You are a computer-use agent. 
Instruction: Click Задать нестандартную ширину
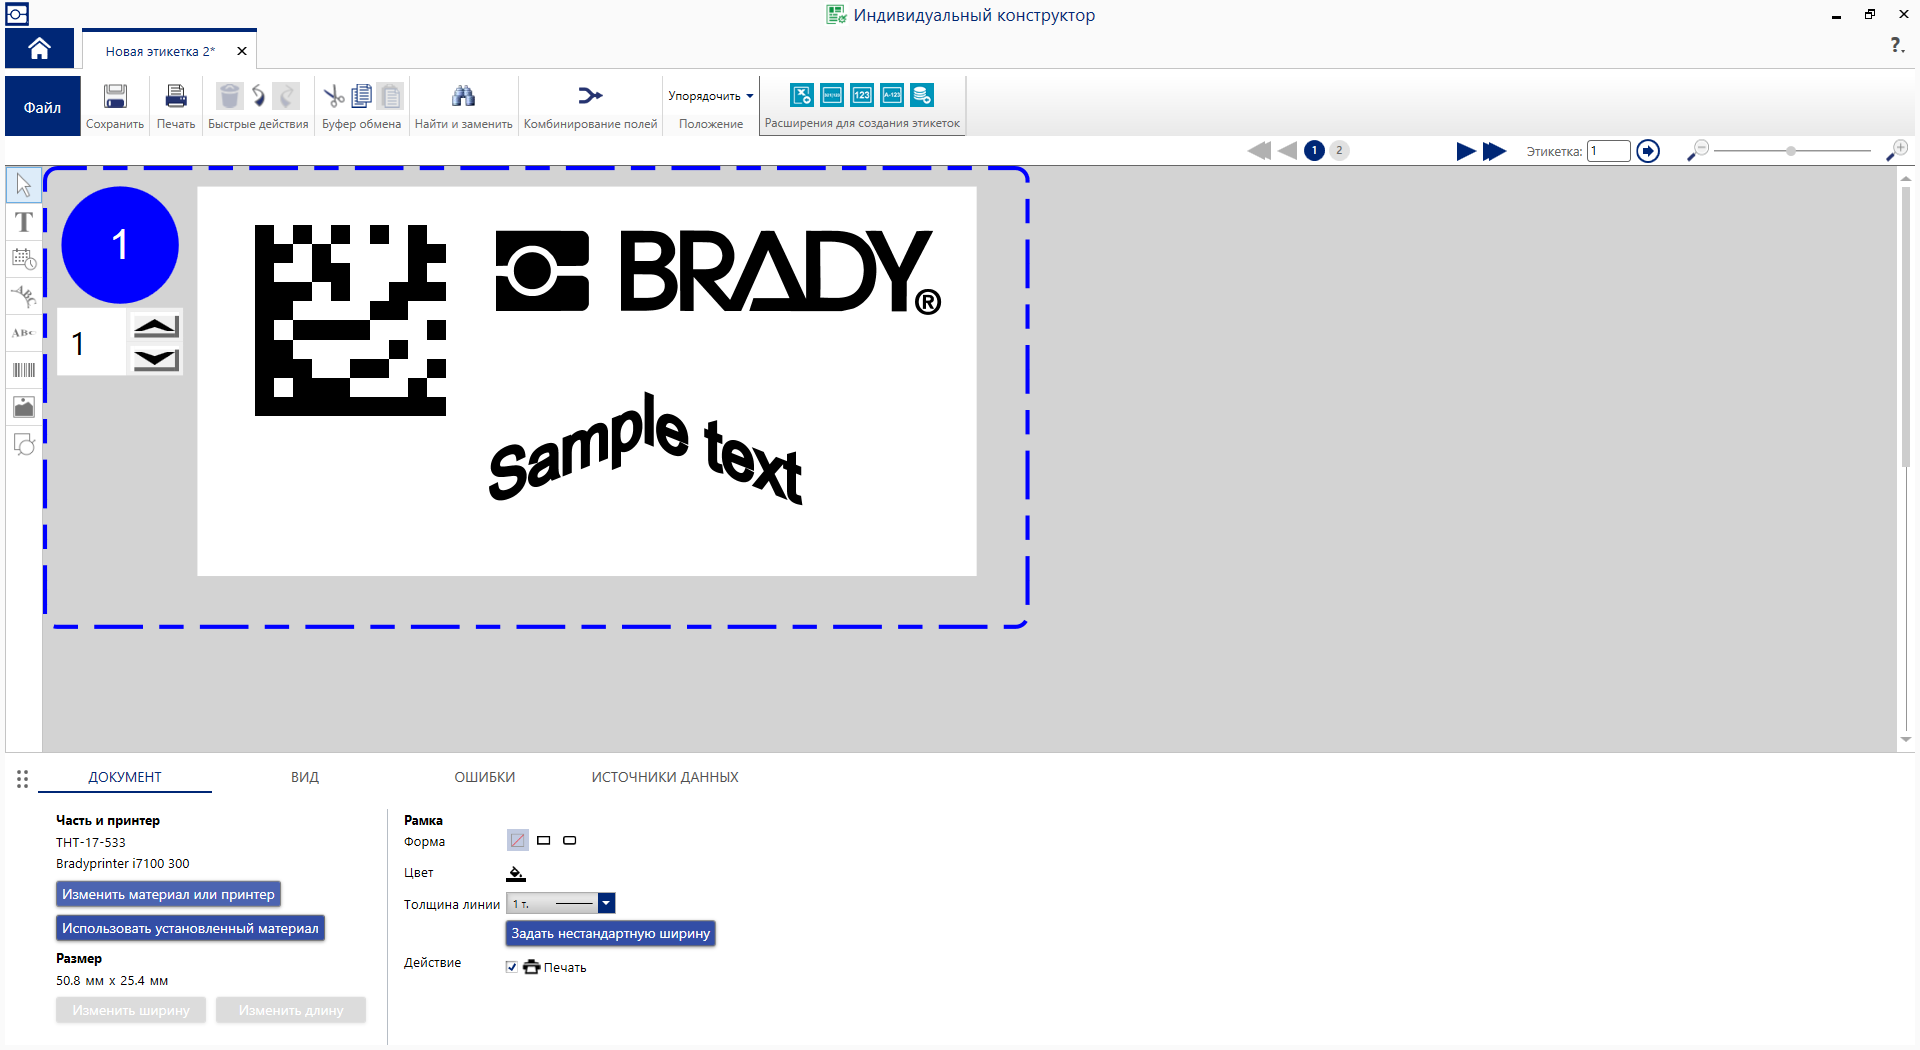pos(610,933)
